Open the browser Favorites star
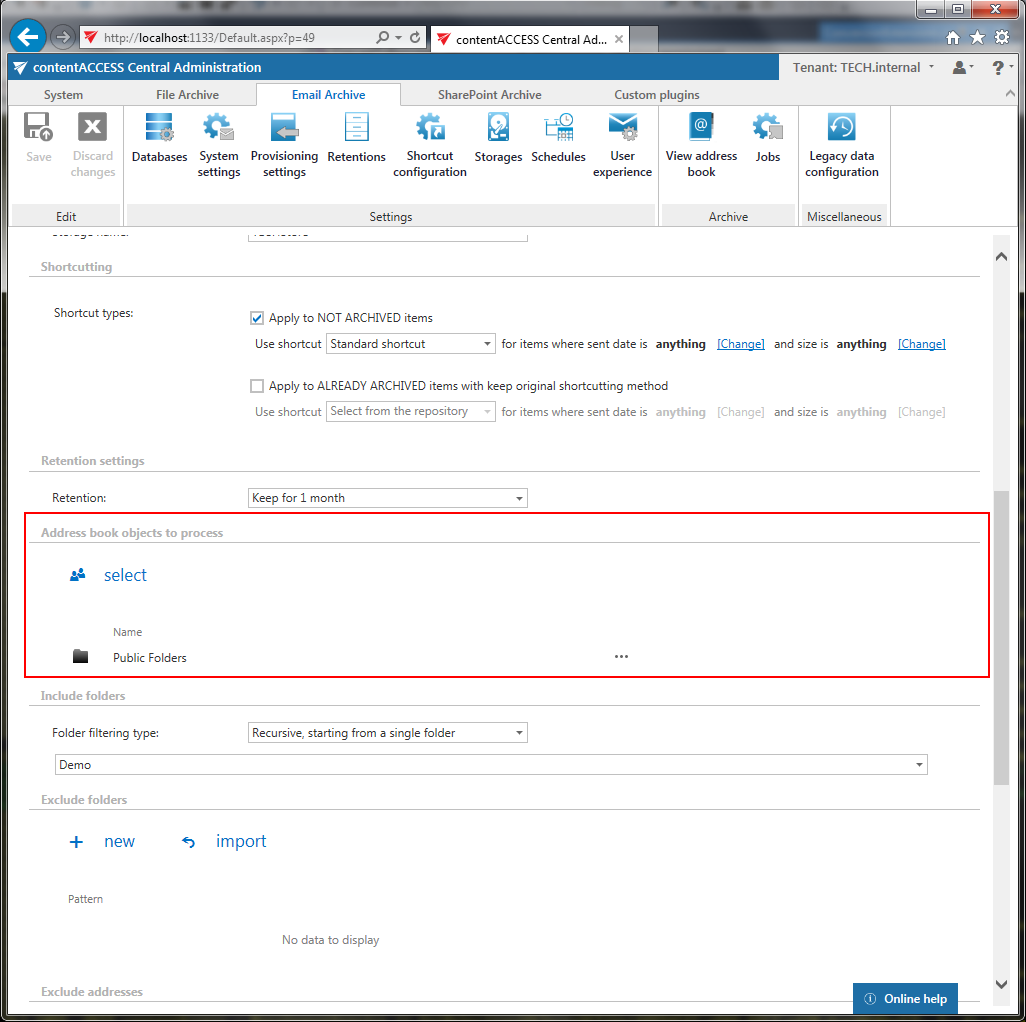The image size is (1026, 1022). 978,37
